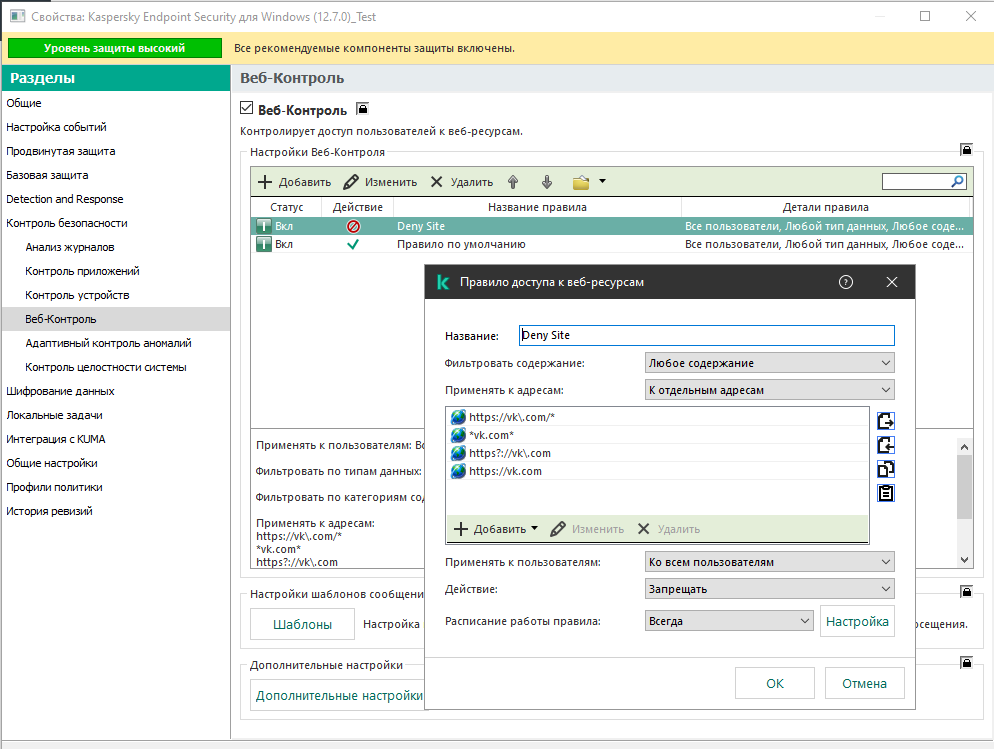Click the export addresses icon beside the list

885,421
